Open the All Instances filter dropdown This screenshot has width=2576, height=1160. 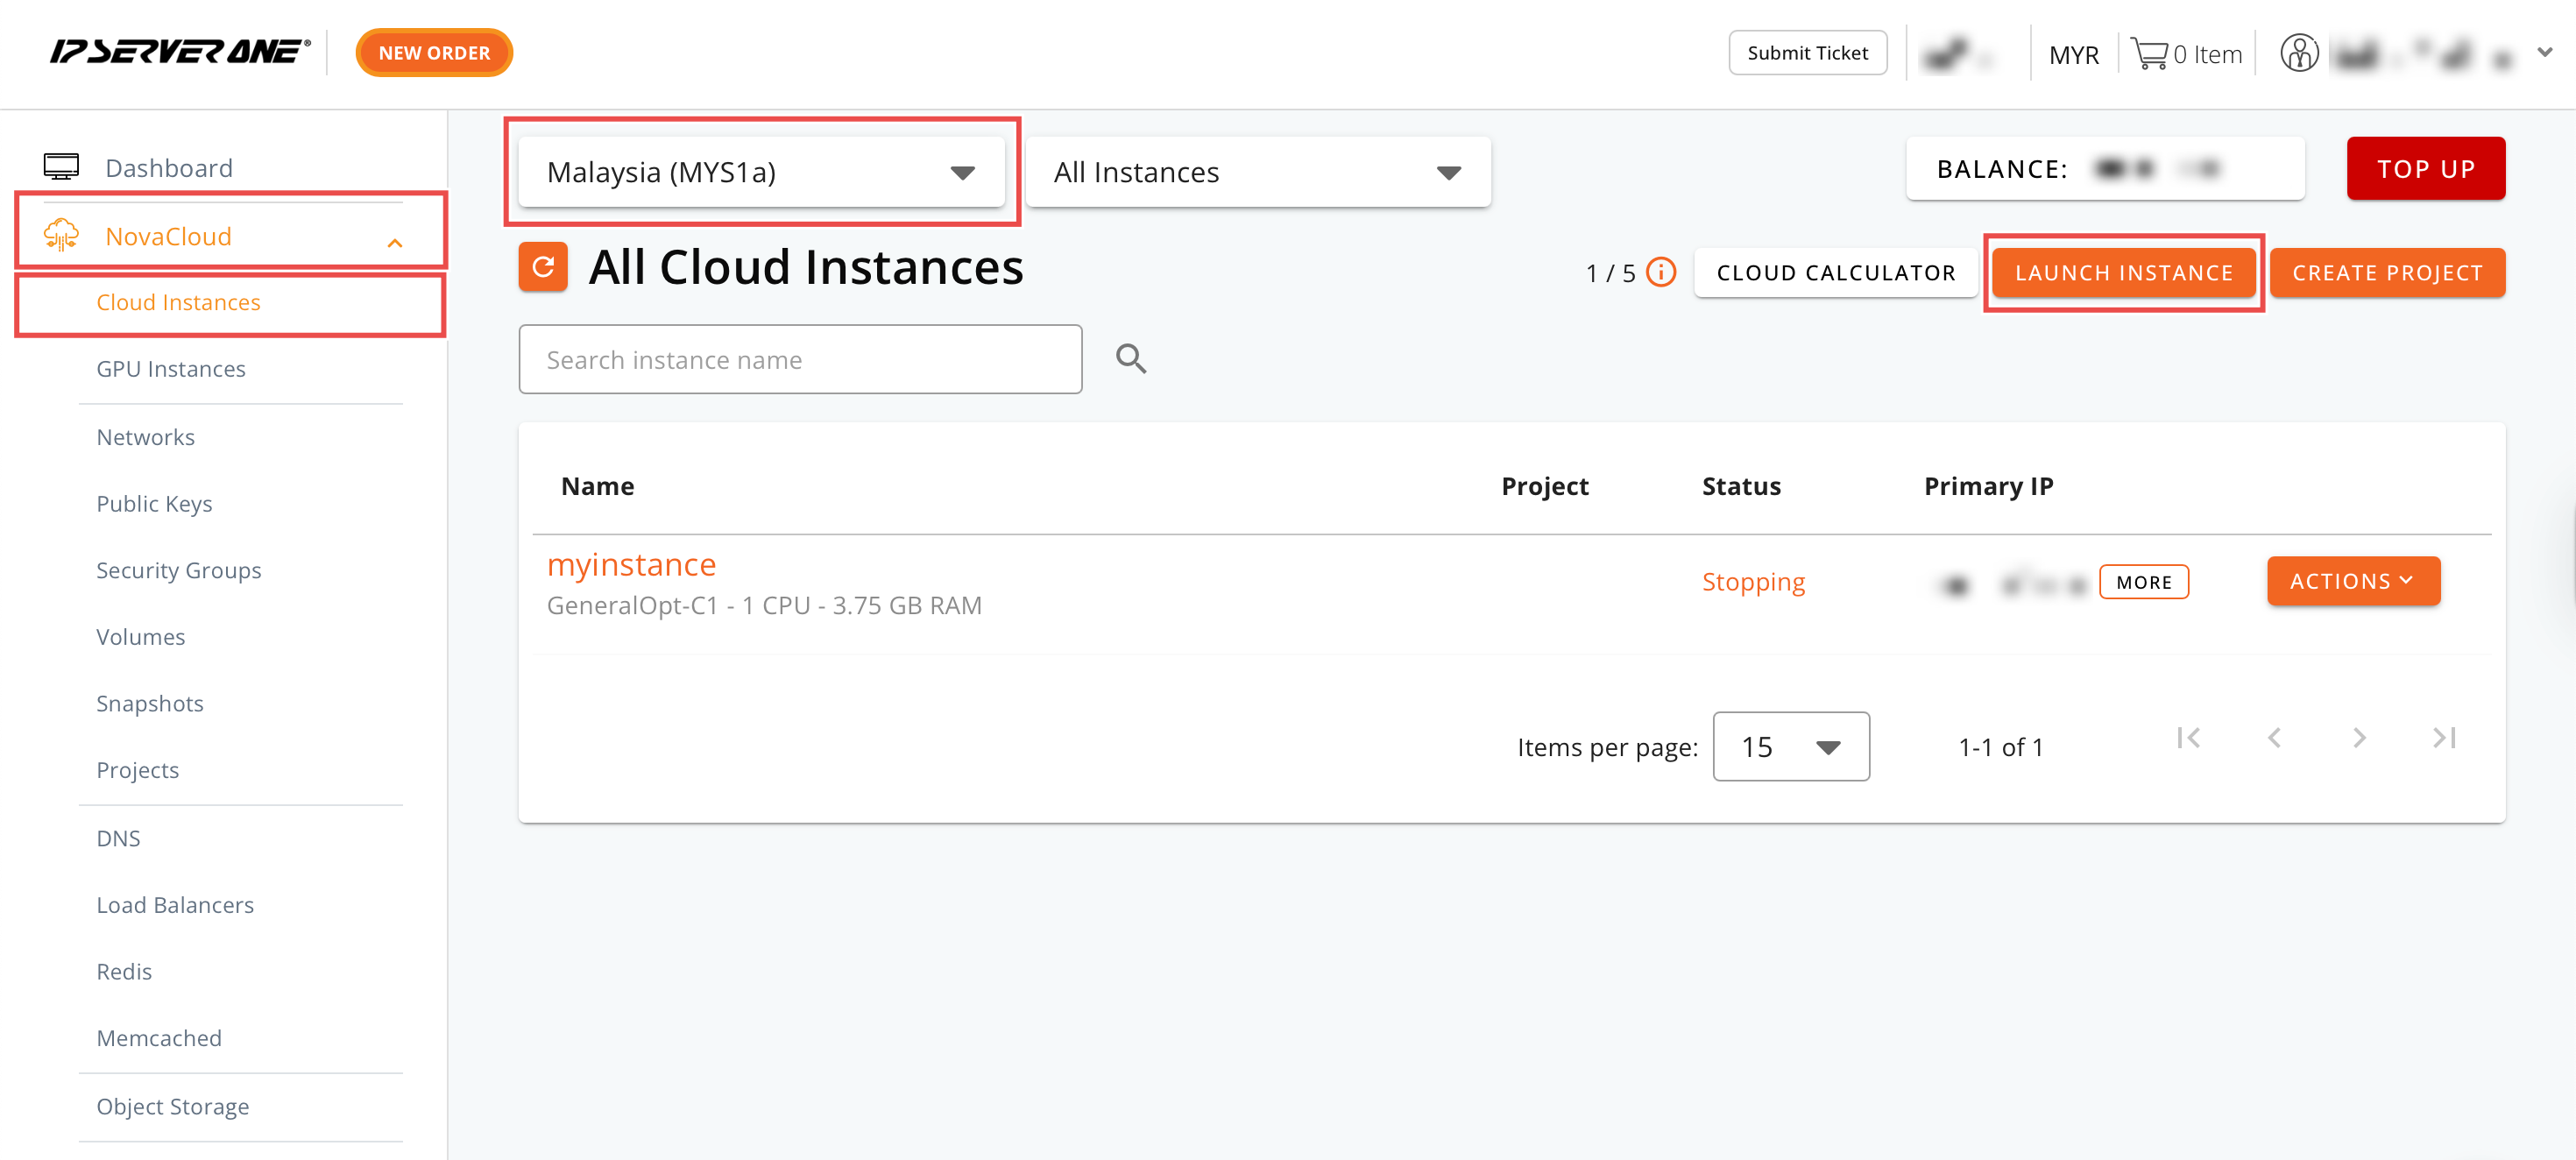point(1258,172)
